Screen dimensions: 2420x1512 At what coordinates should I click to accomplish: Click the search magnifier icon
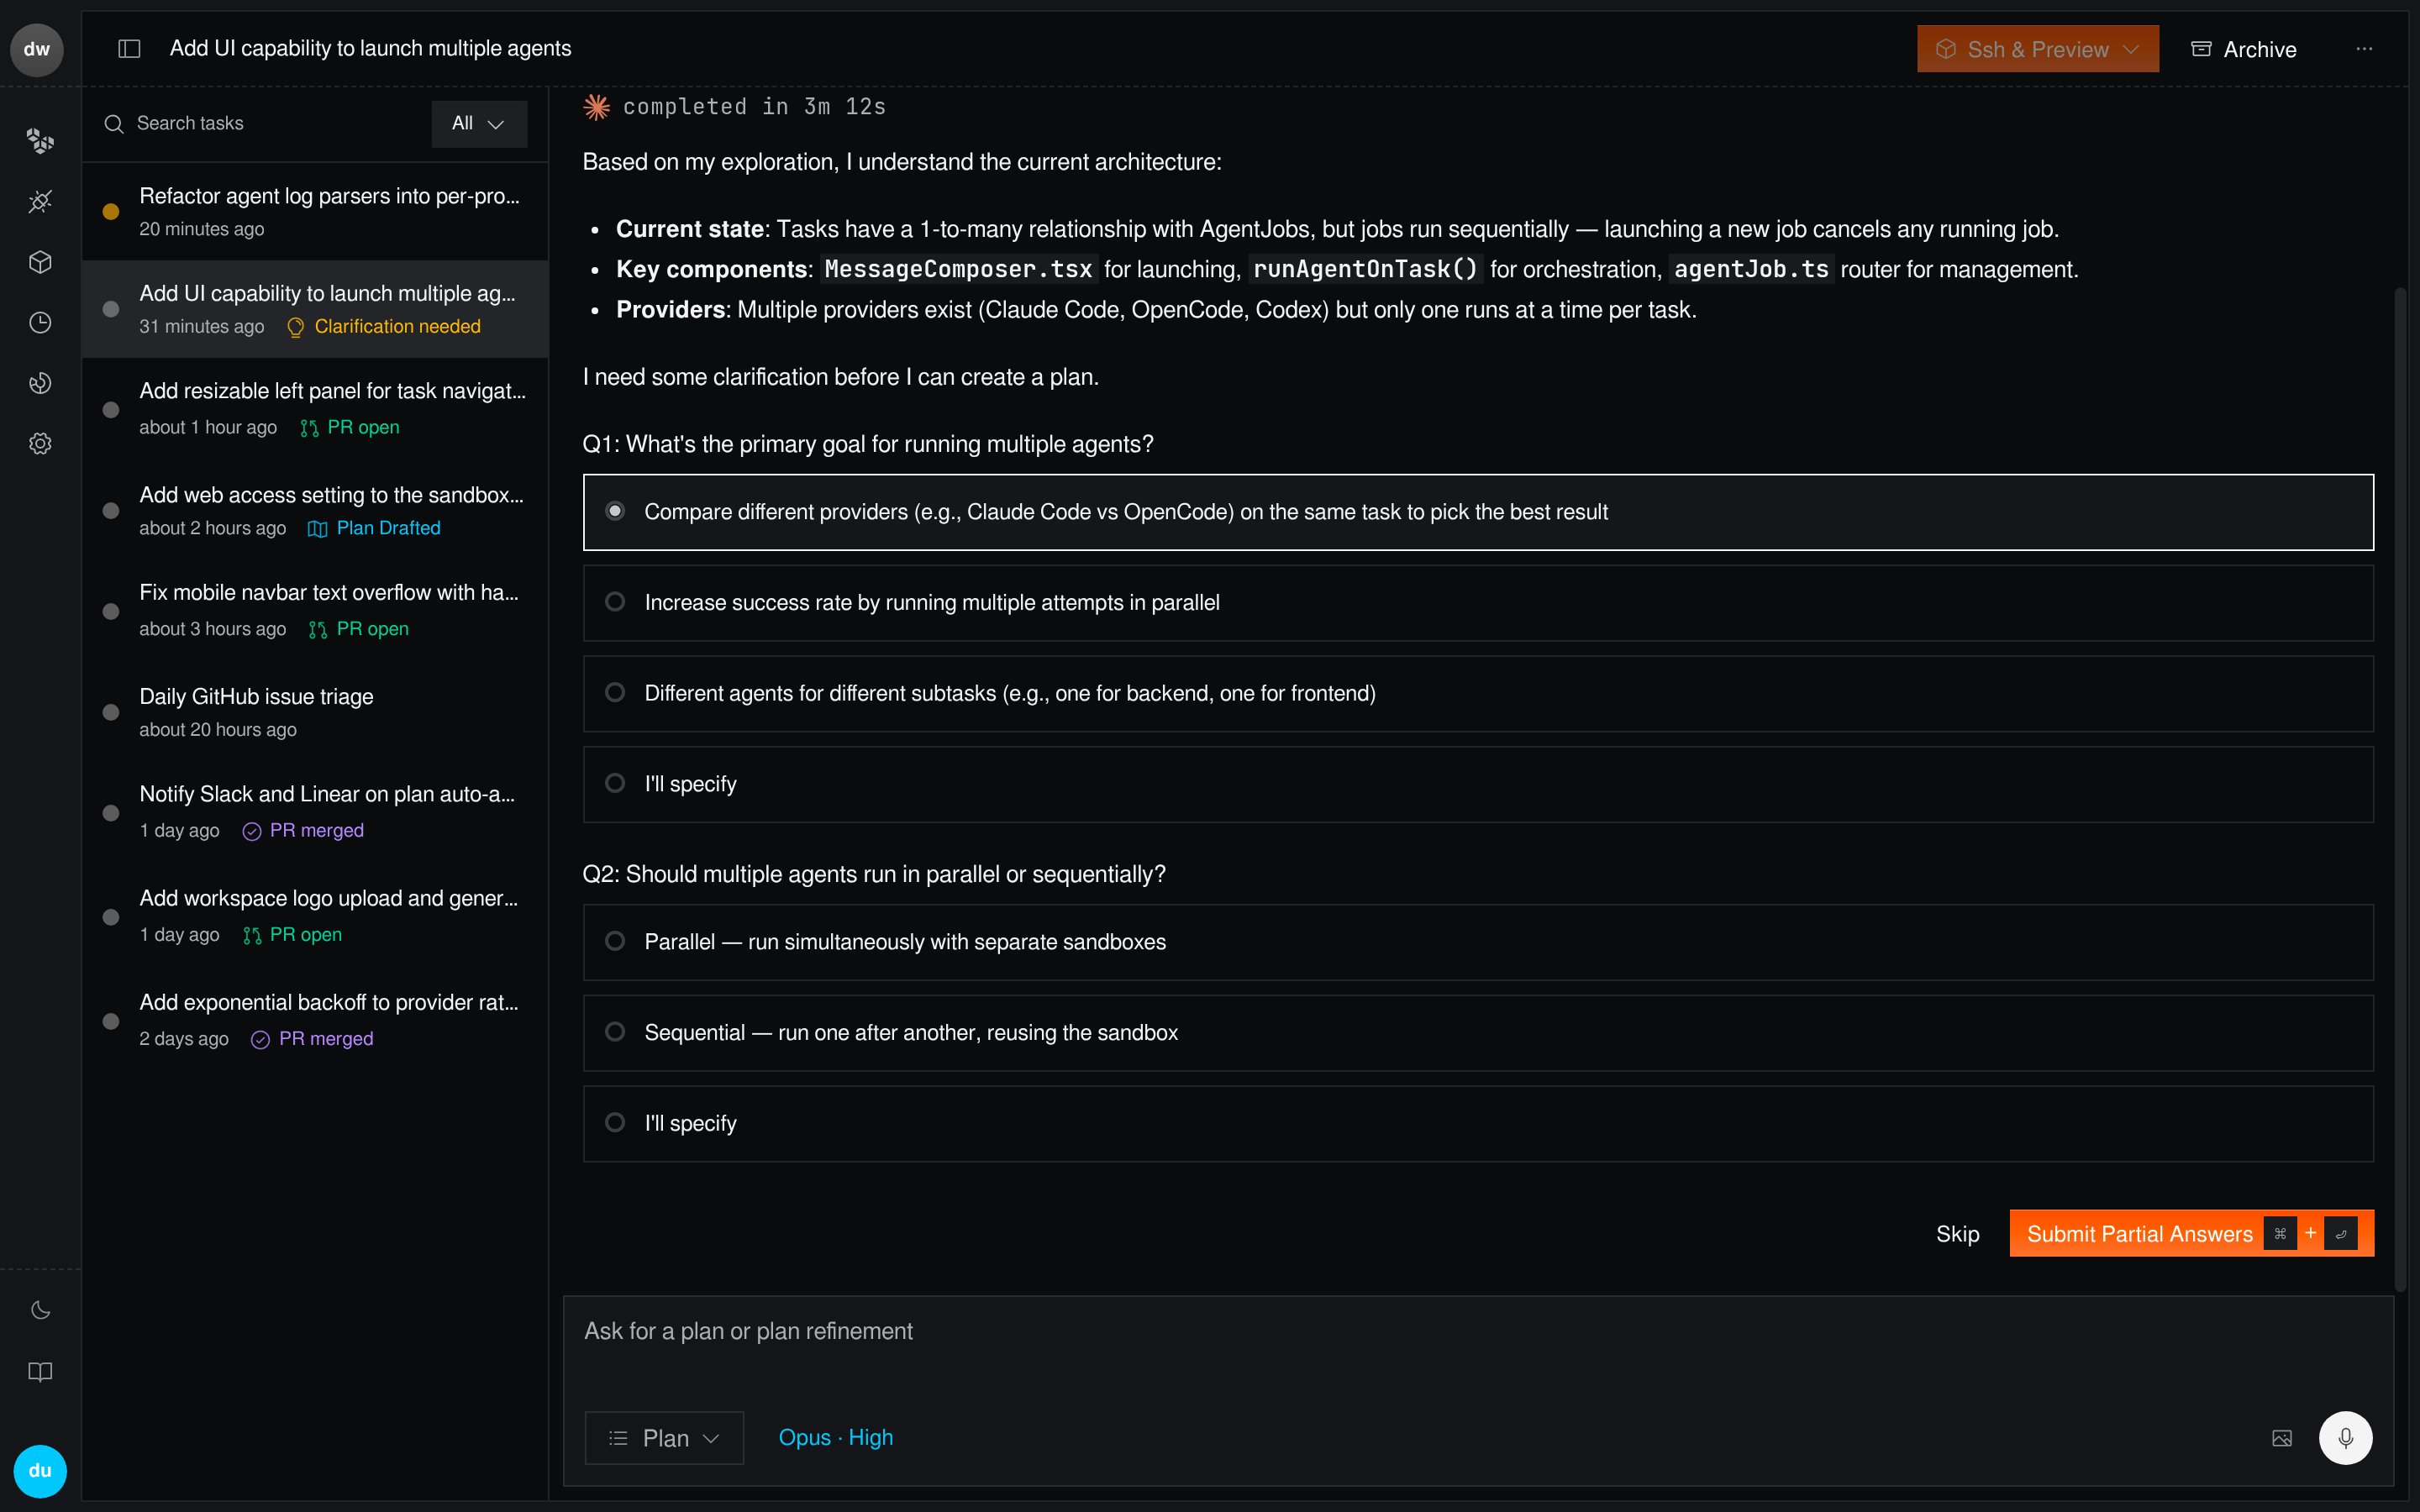point(114,123)
